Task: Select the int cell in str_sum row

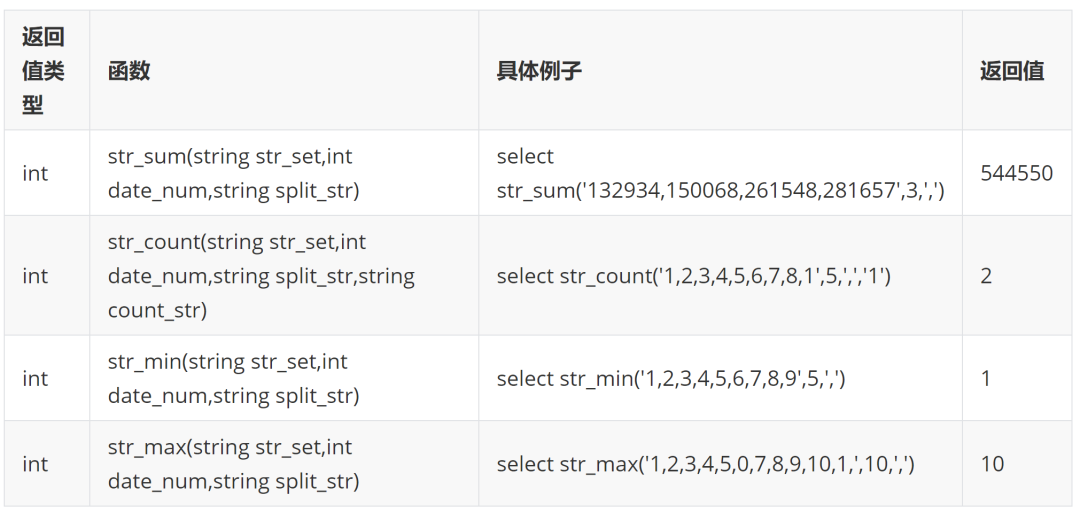Action: pos(35,173)
